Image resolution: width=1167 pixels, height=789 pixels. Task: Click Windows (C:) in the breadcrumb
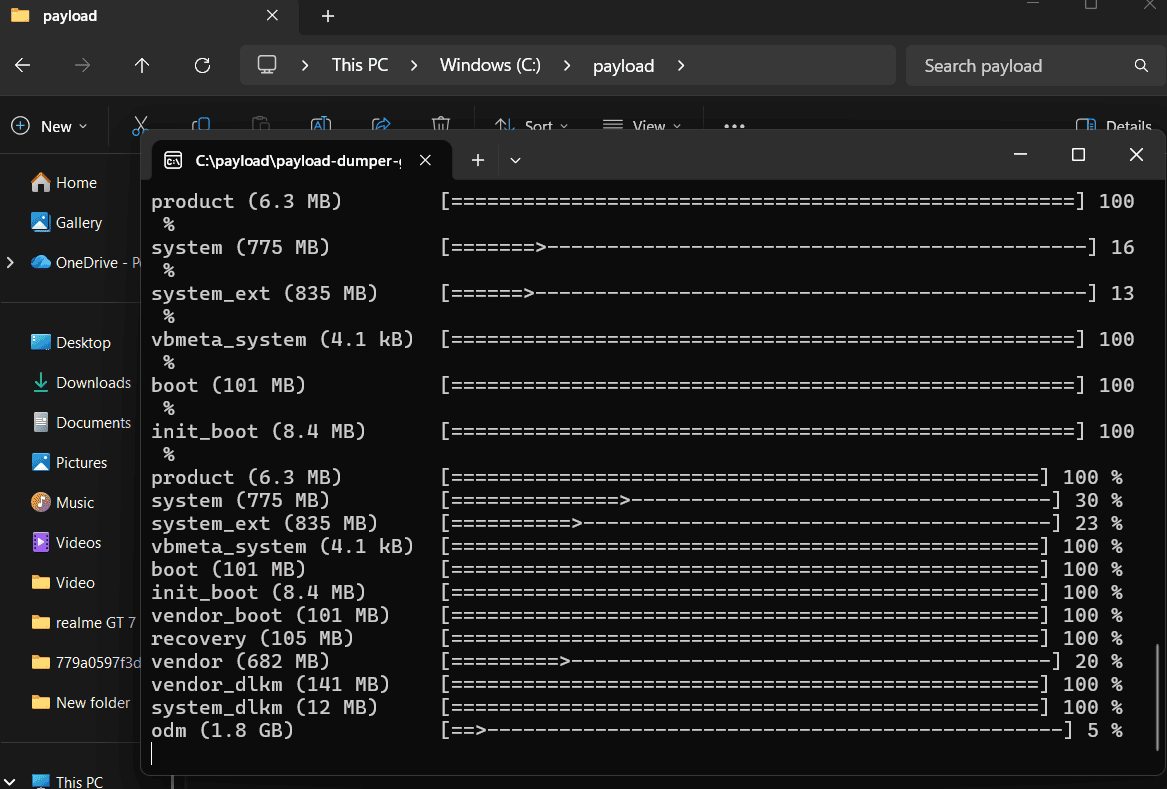click(490, 65)
